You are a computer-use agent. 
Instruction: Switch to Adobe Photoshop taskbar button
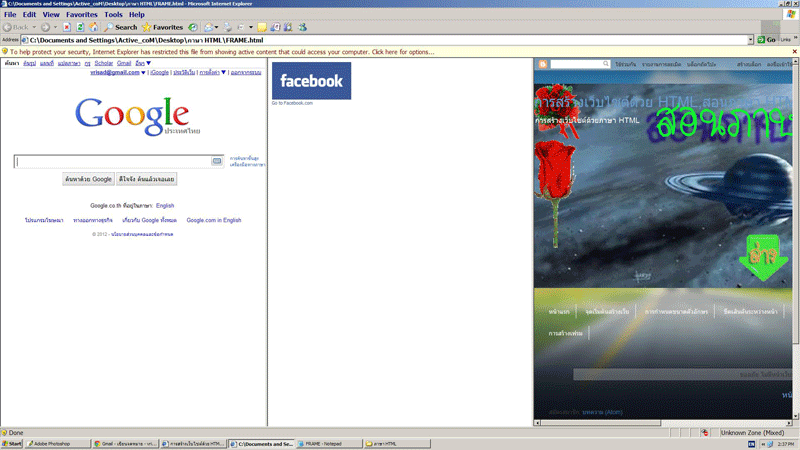click(x=58, y=444)
